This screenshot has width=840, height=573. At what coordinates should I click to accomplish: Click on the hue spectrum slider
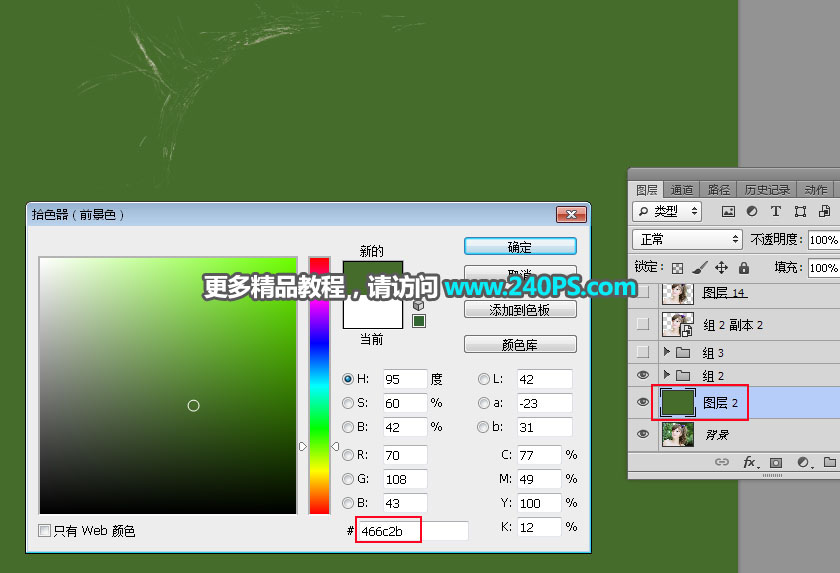point(319,386)
